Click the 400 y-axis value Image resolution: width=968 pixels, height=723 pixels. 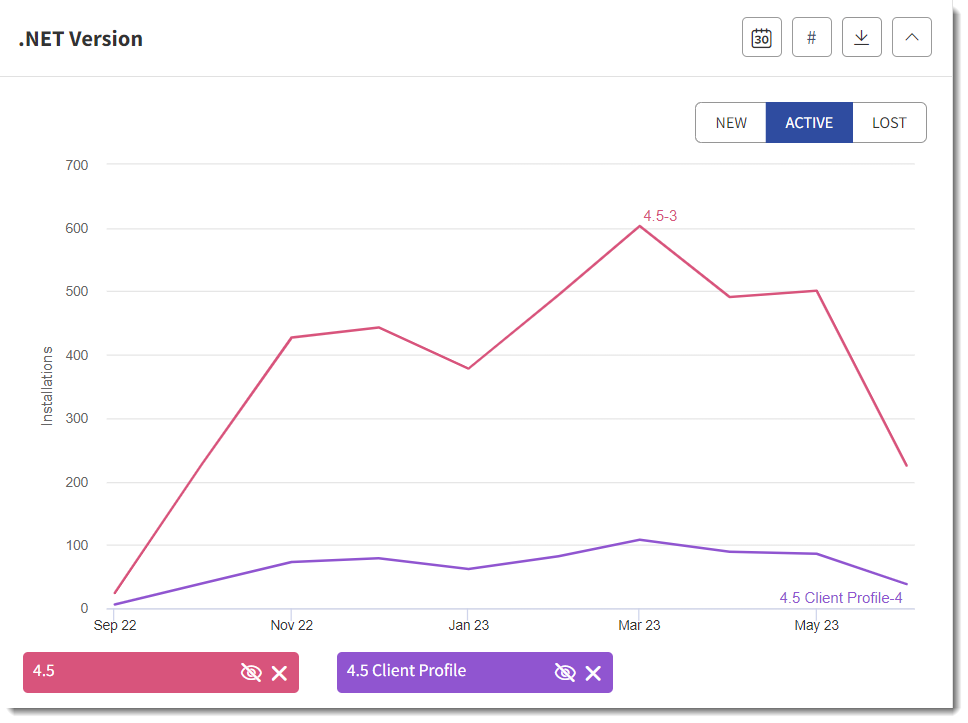click(77, 355)
